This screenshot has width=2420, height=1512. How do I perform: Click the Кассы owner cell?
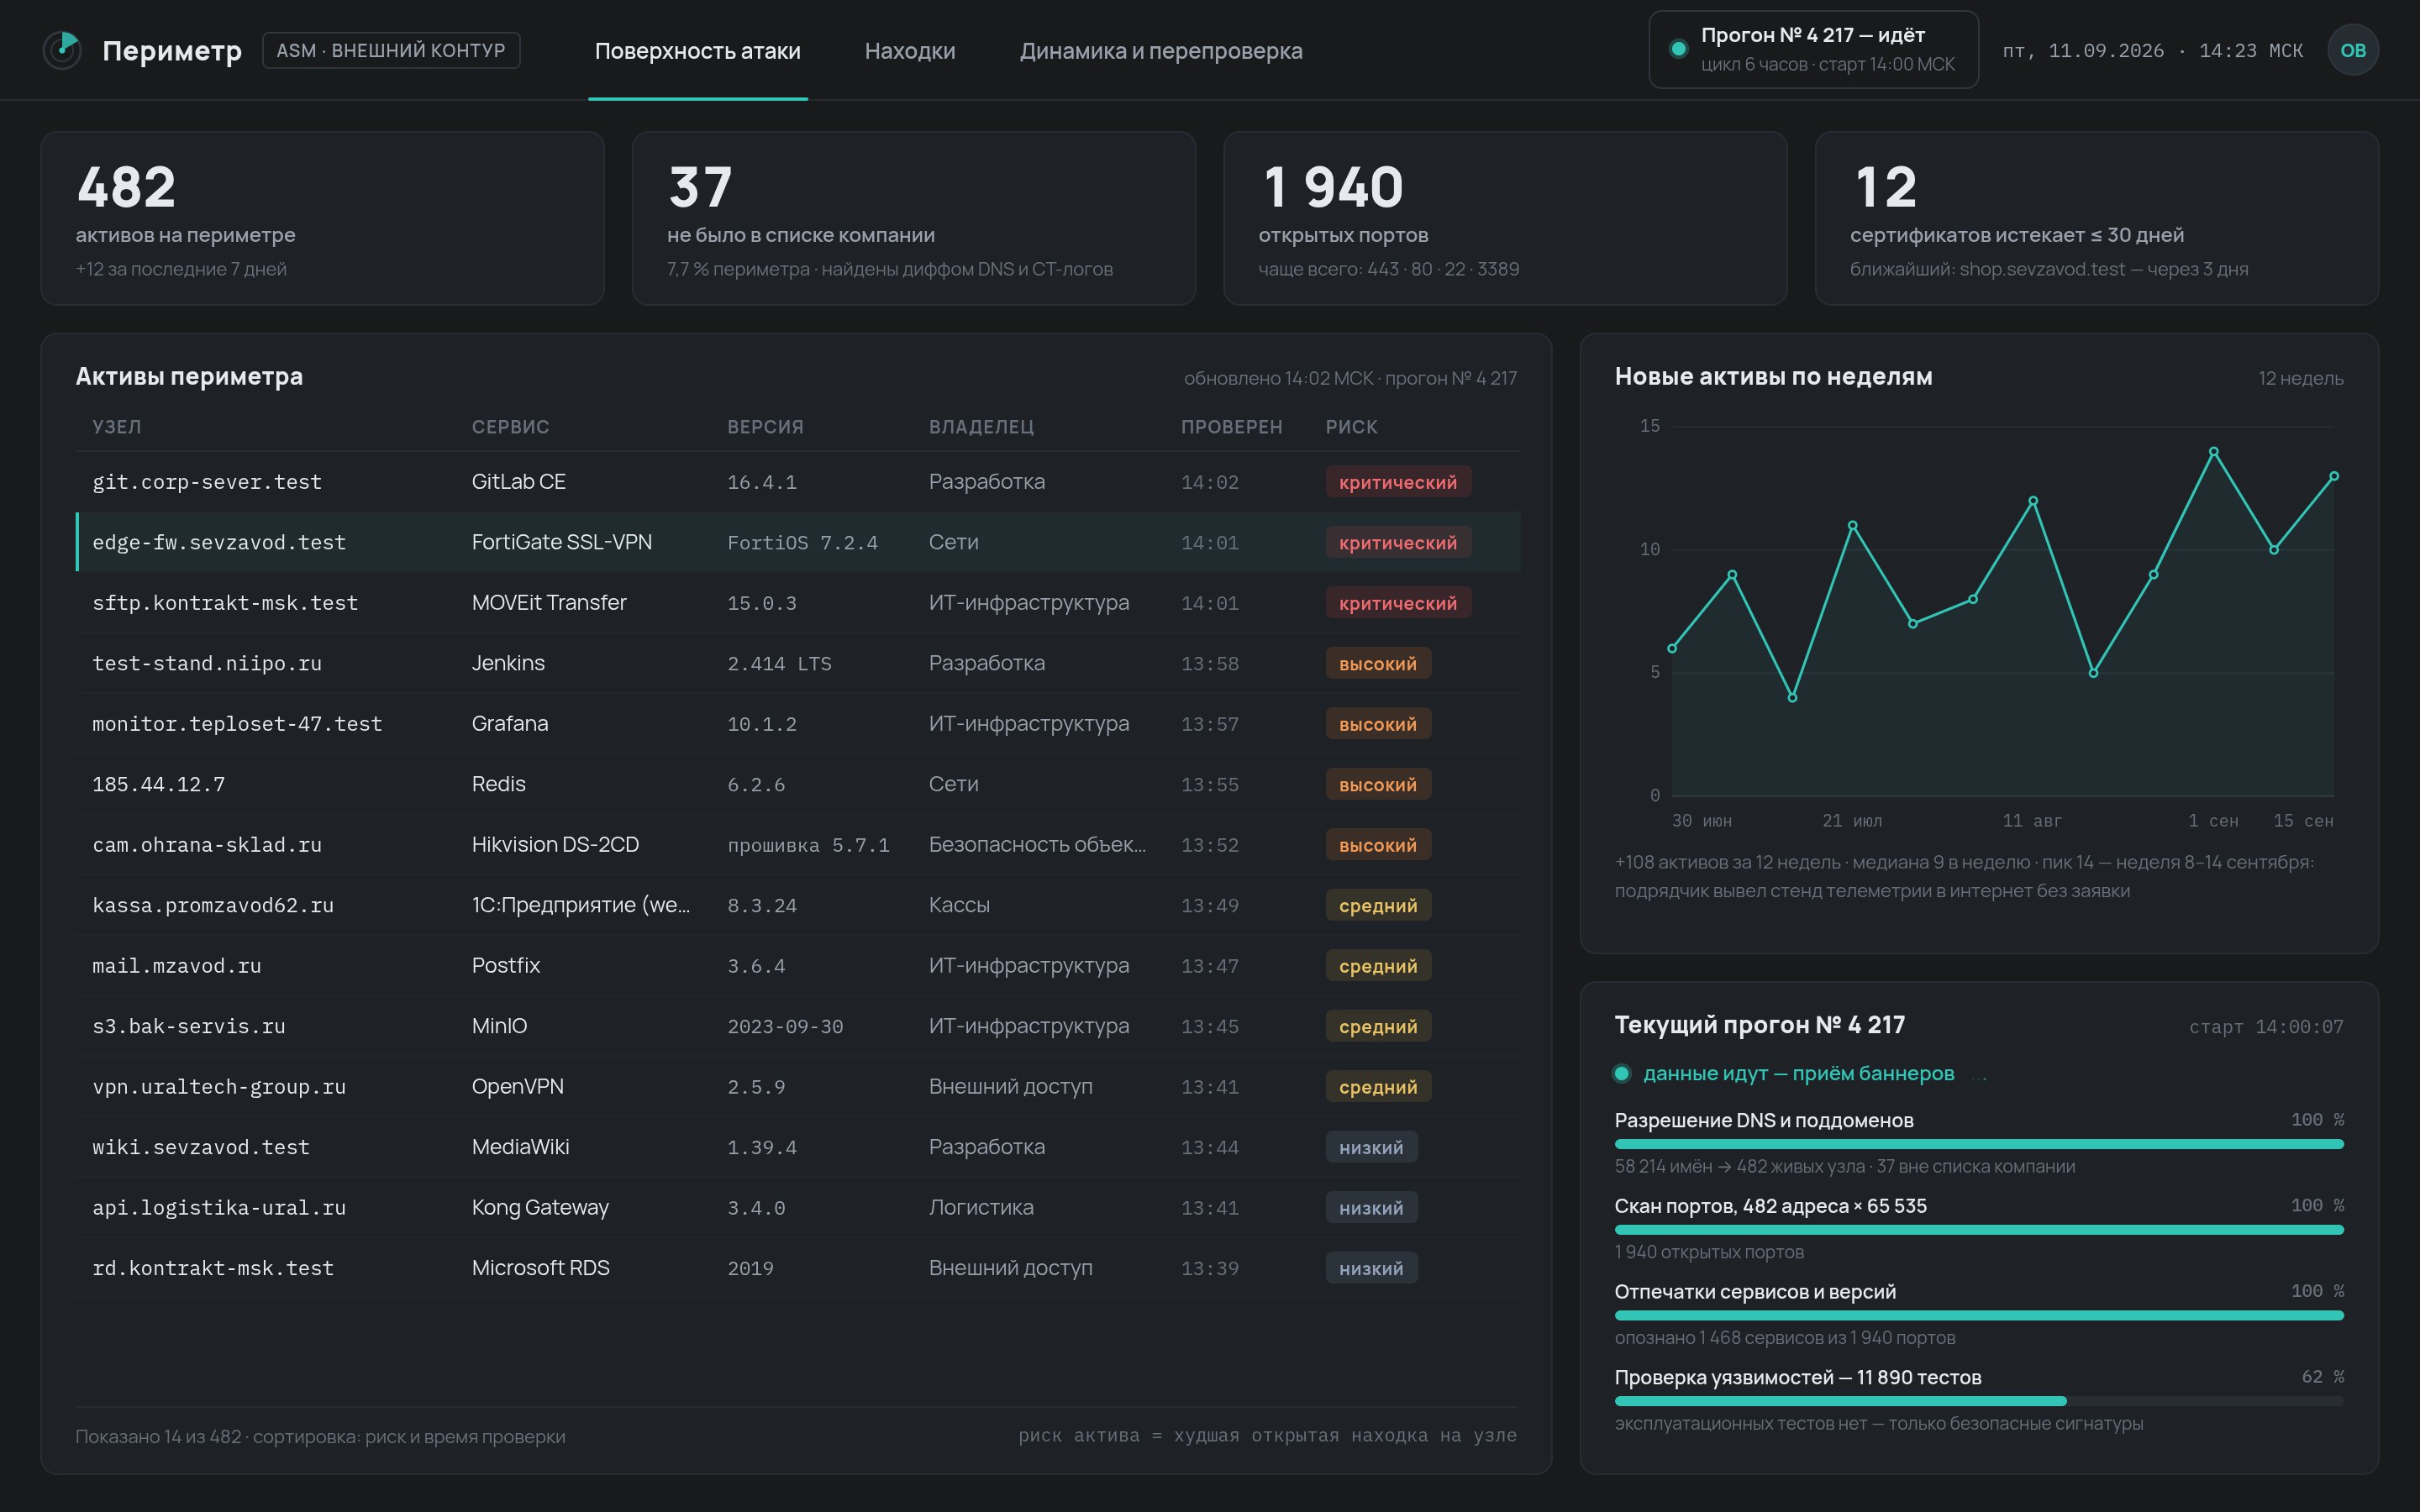959,905
